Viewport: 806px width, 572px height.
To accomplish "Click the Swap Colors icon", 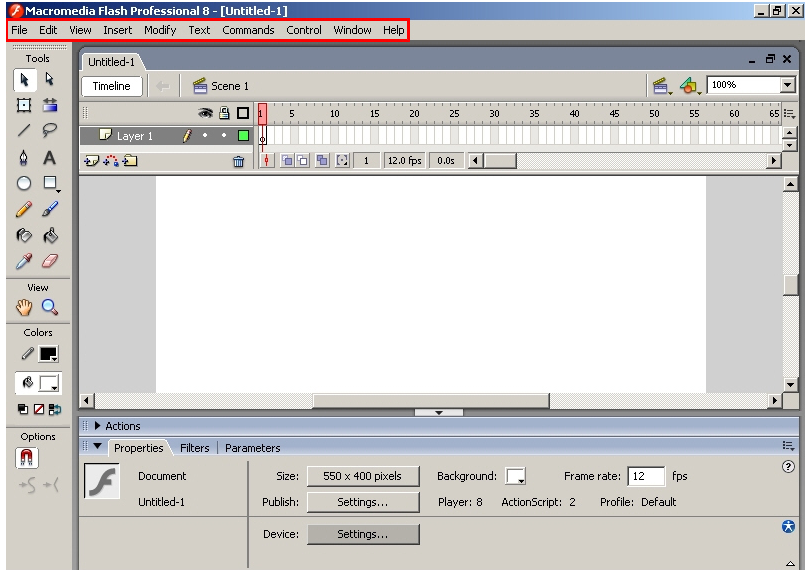I will pyautogui.click(x=54, y=410).
